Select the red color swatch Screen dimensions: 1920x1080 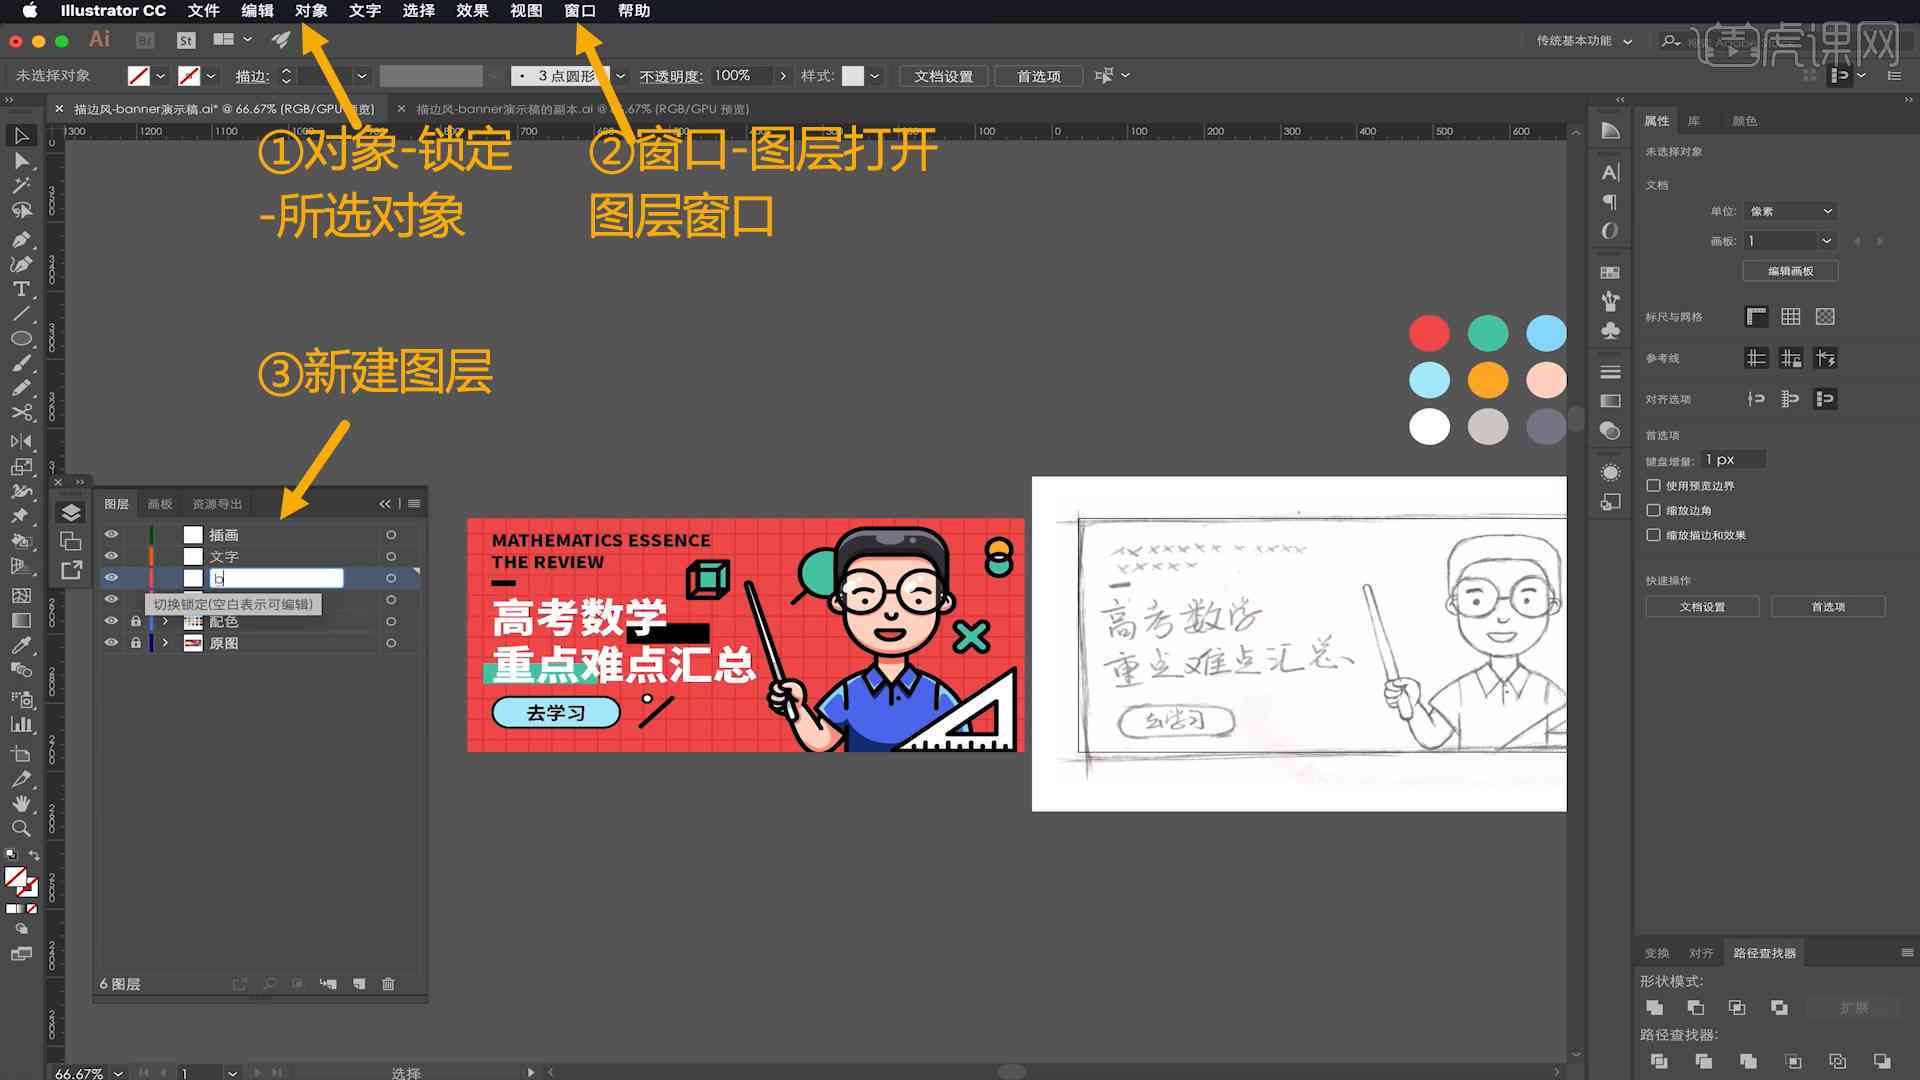click(1431, 332)
